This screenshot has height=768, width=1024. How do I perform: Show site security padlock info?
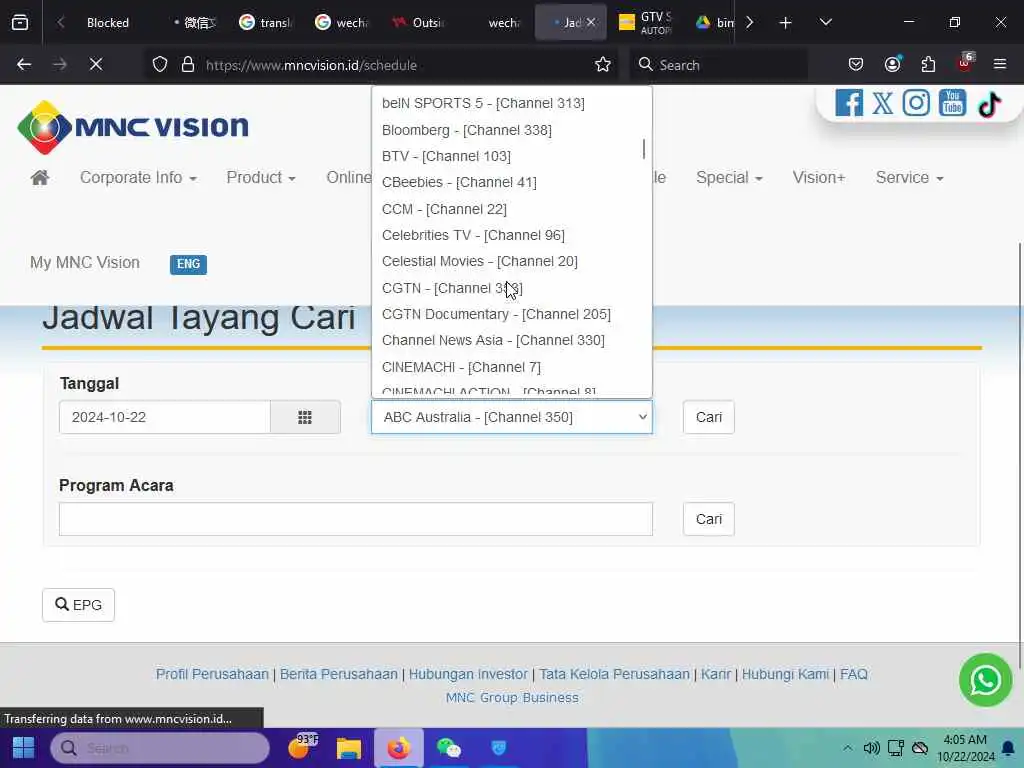click(188, 65)
